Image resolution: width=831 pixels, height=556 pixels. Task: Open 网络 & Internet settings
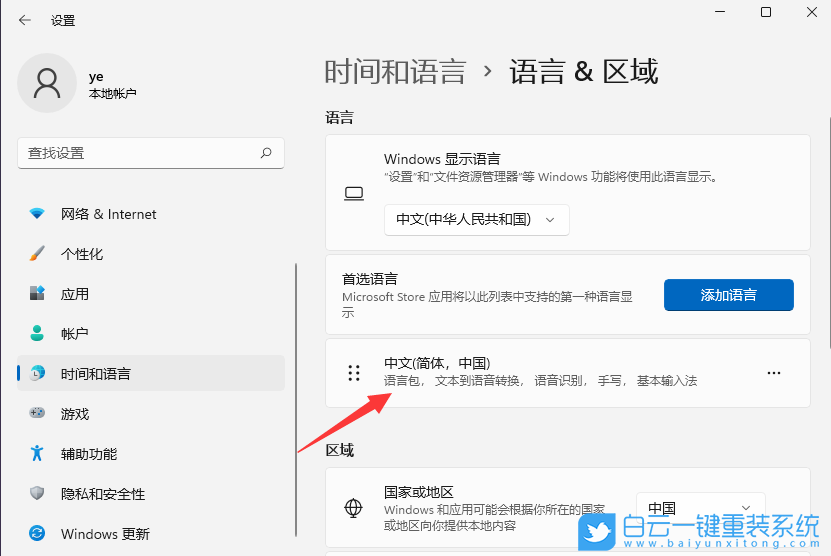pyautogui.click(x=151, y=214)
